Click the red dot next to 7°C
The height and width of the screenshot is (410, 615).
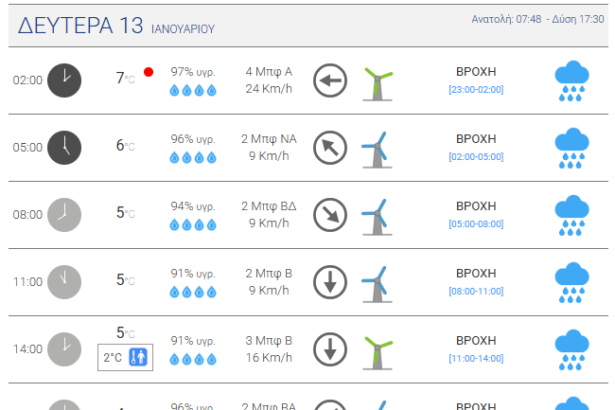click(x=148, y=72)
